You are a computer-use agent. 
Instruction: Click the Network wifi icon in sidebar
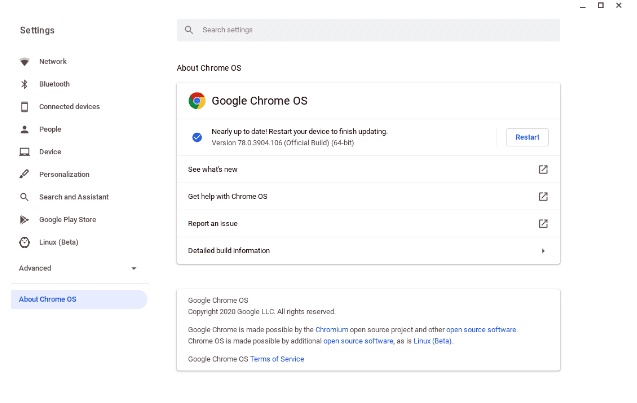tap(24, 62)
